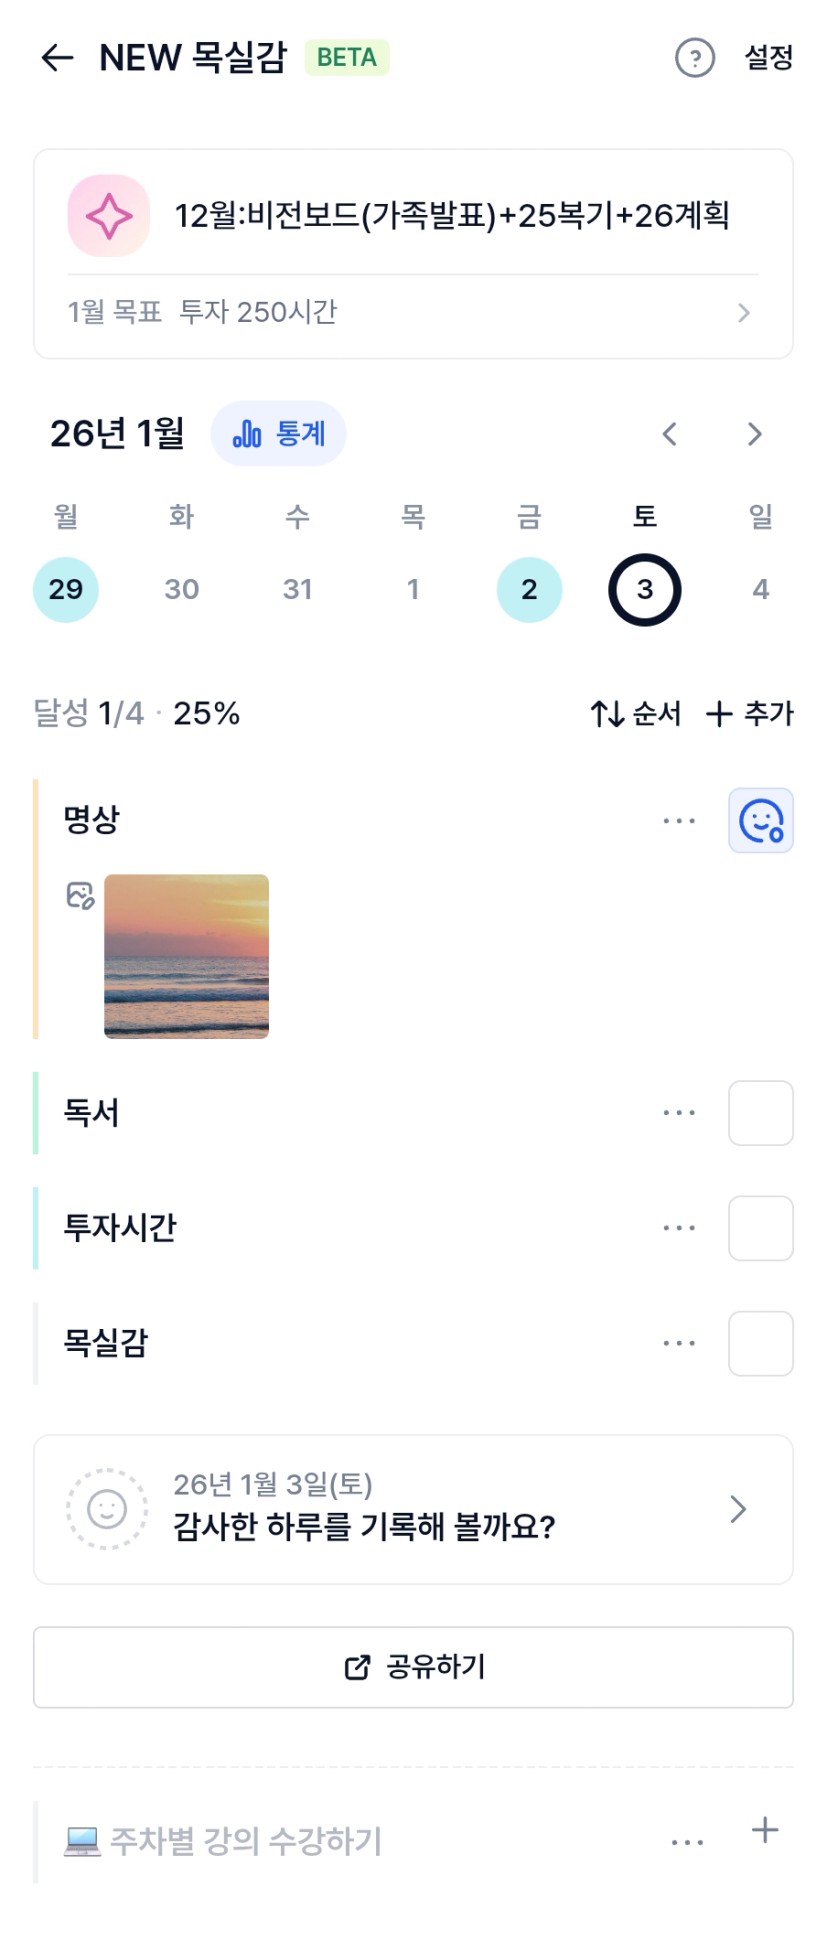The height and width of the screenshot is (1940, 827).
Task: Select date 2 Friday on the calendar
Action: (x=529, y=590)
